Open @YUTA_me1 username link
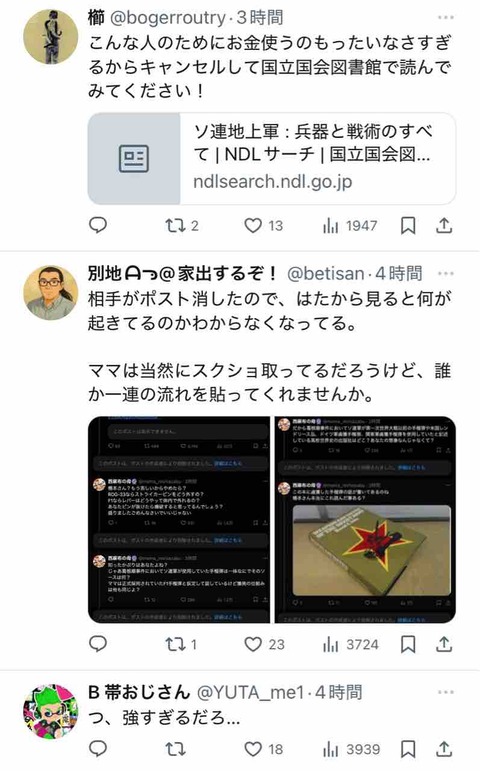The width and height of the screenshot is (480, 771). (x=251, y=692)
